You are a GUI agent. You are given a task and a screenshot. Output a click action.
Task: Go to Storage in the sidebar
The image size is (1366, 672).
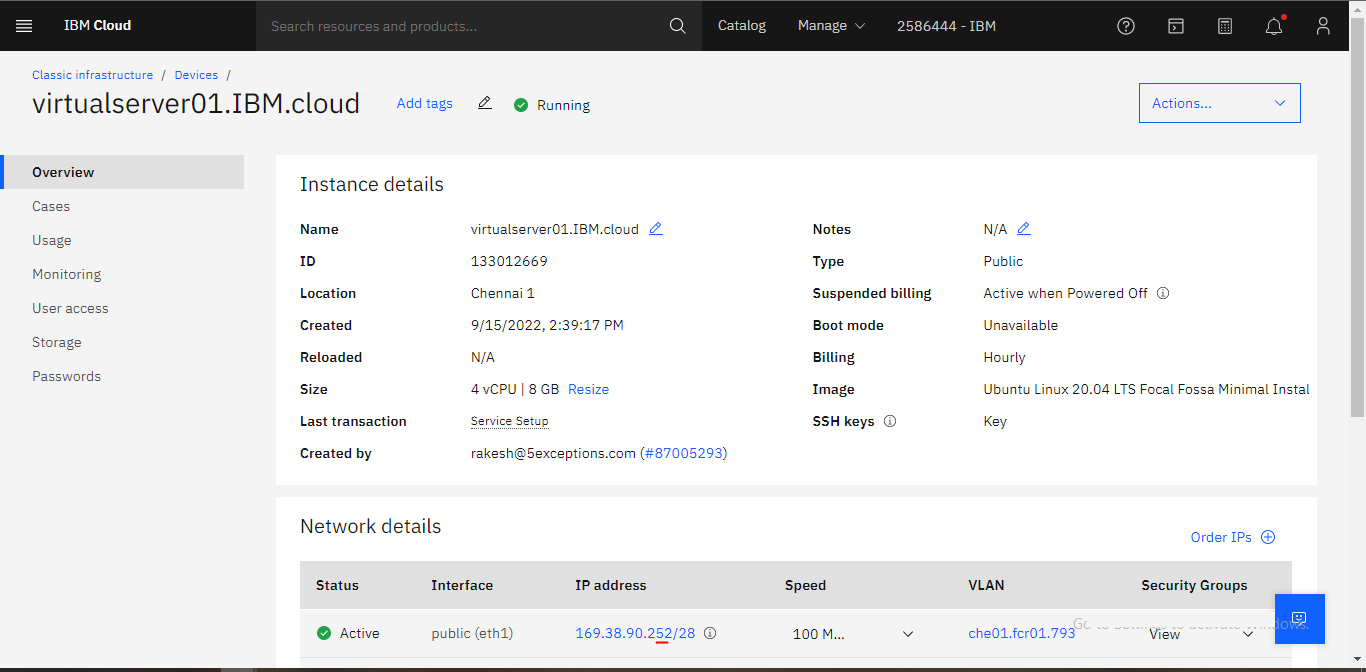[56, 342]
